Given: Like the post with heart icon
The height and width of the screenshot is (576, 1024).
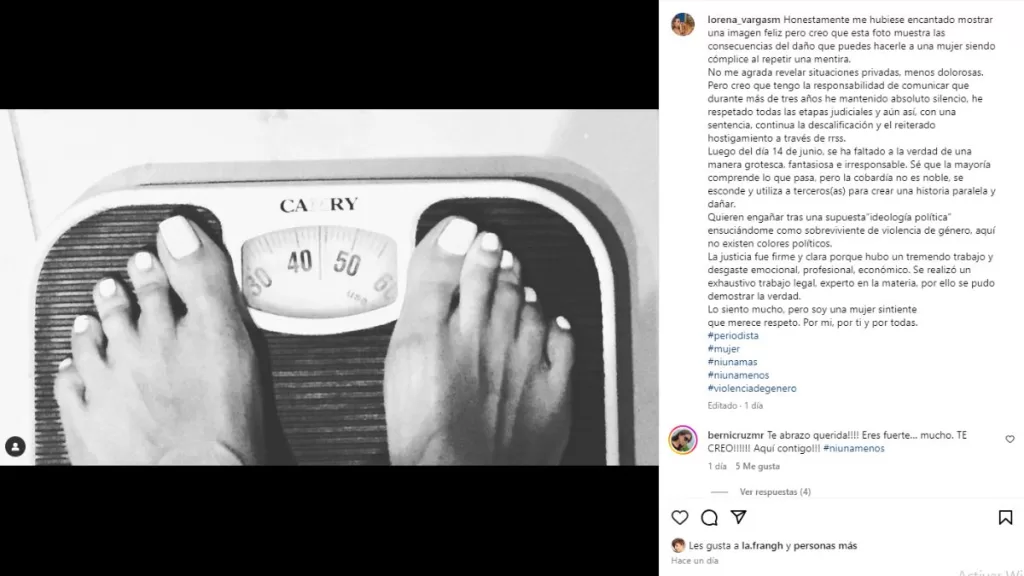Looking at the screenshot, I should [680, 517].
